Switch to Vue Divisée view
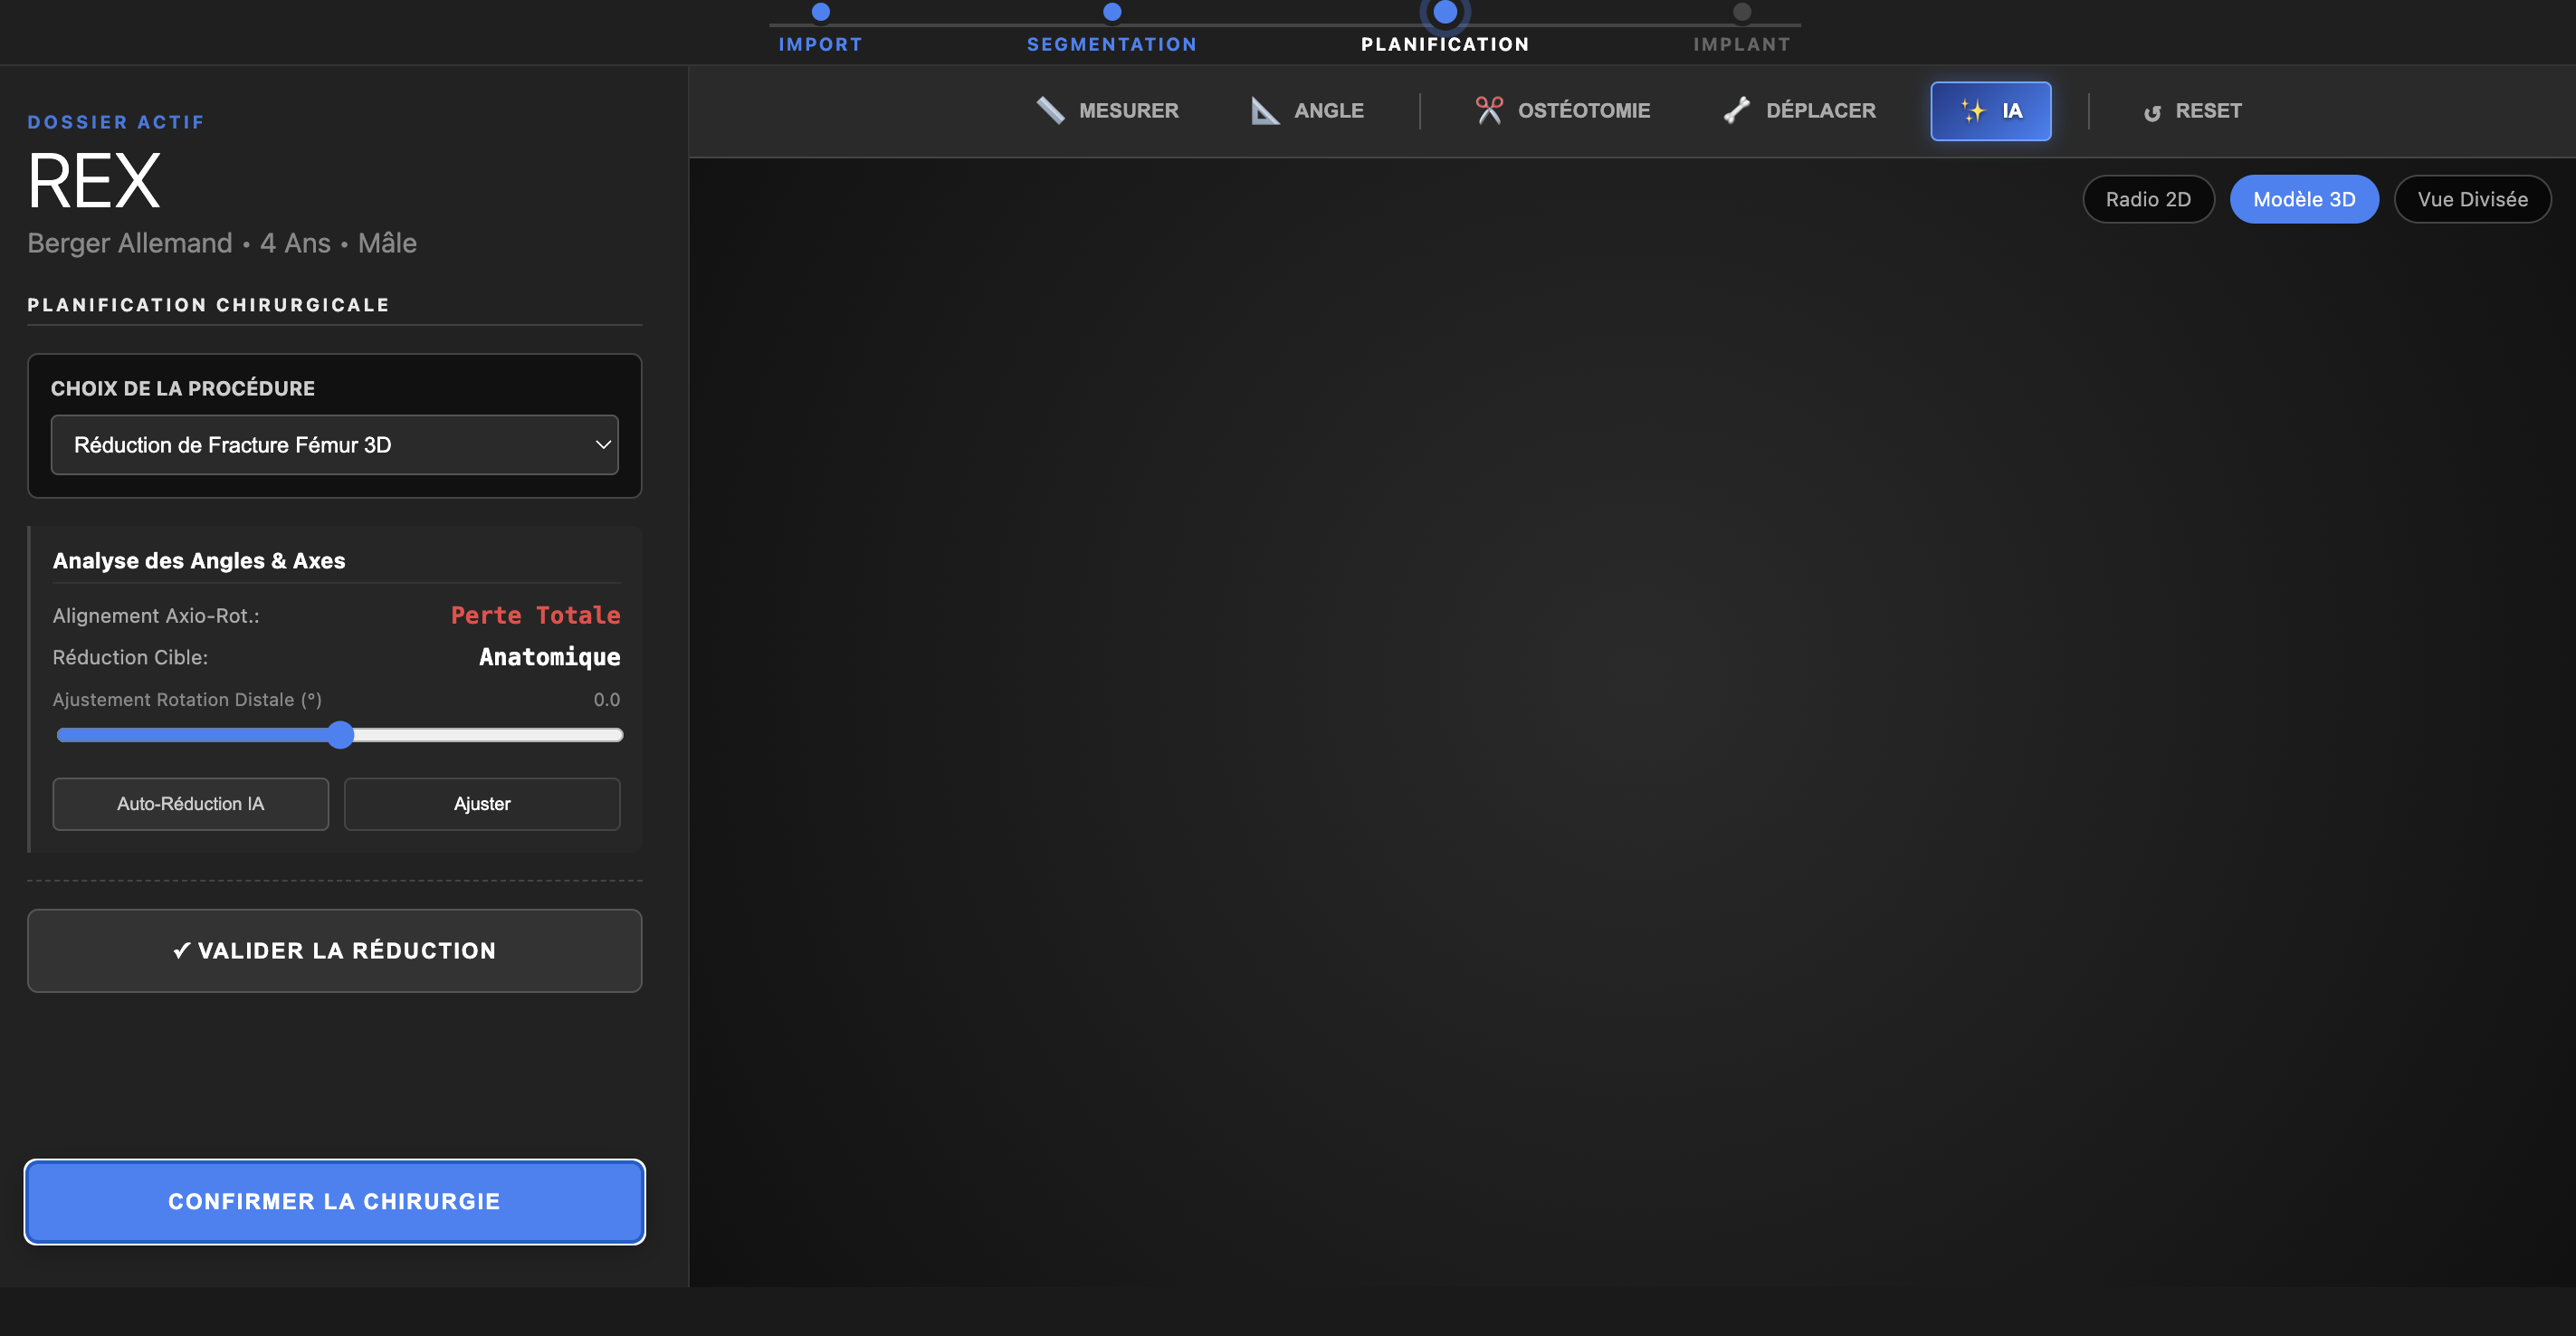2576x1336 pixels. click(2472, 199)
